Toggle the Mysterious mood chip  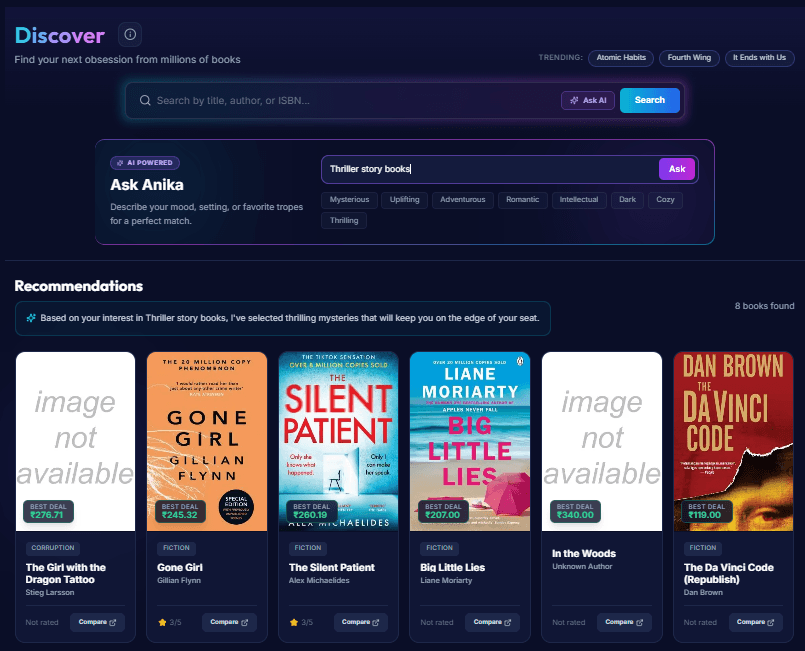(349, 200)
